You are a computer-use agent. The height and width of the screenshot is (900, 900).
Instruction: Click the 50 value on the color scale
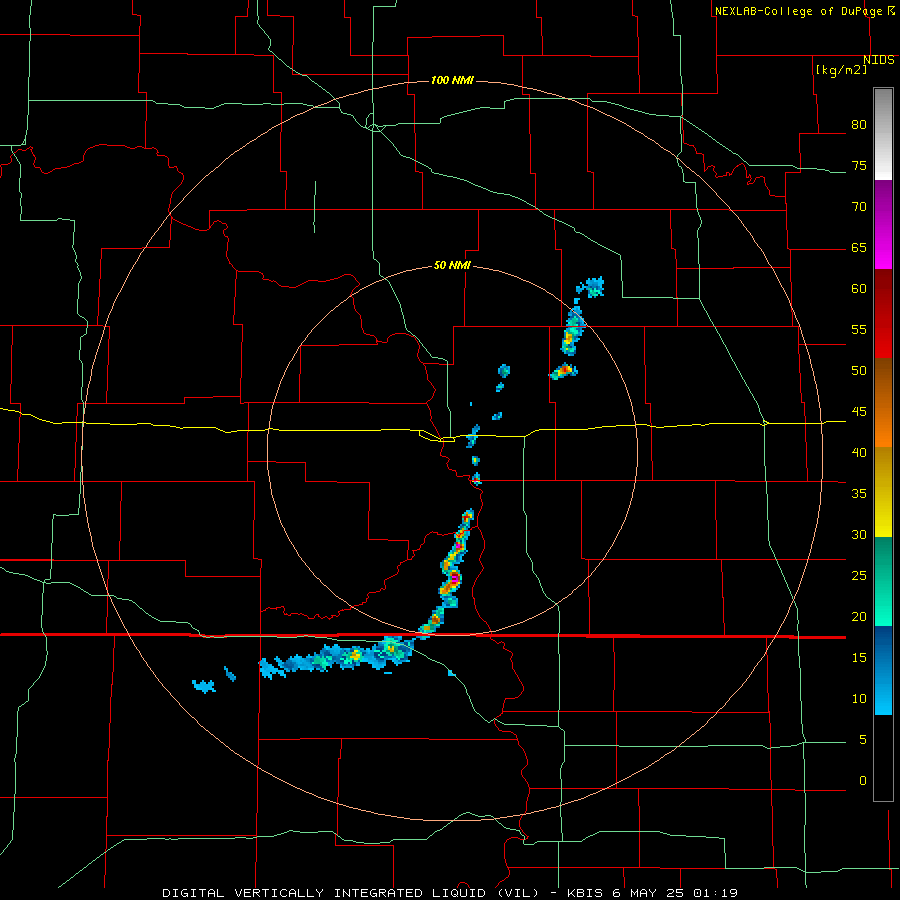pyautogui.click(x=859, y=370)
